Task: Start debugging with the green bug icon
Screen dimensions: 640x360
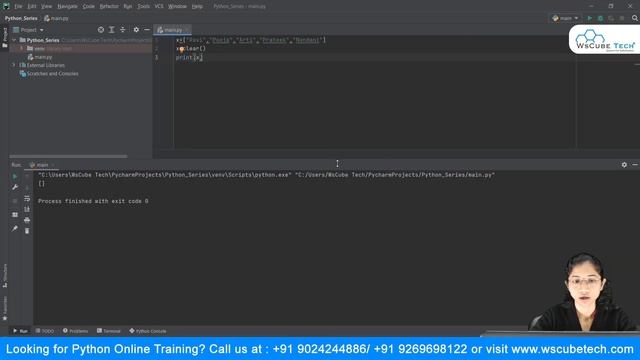Action: click(600, 18)
